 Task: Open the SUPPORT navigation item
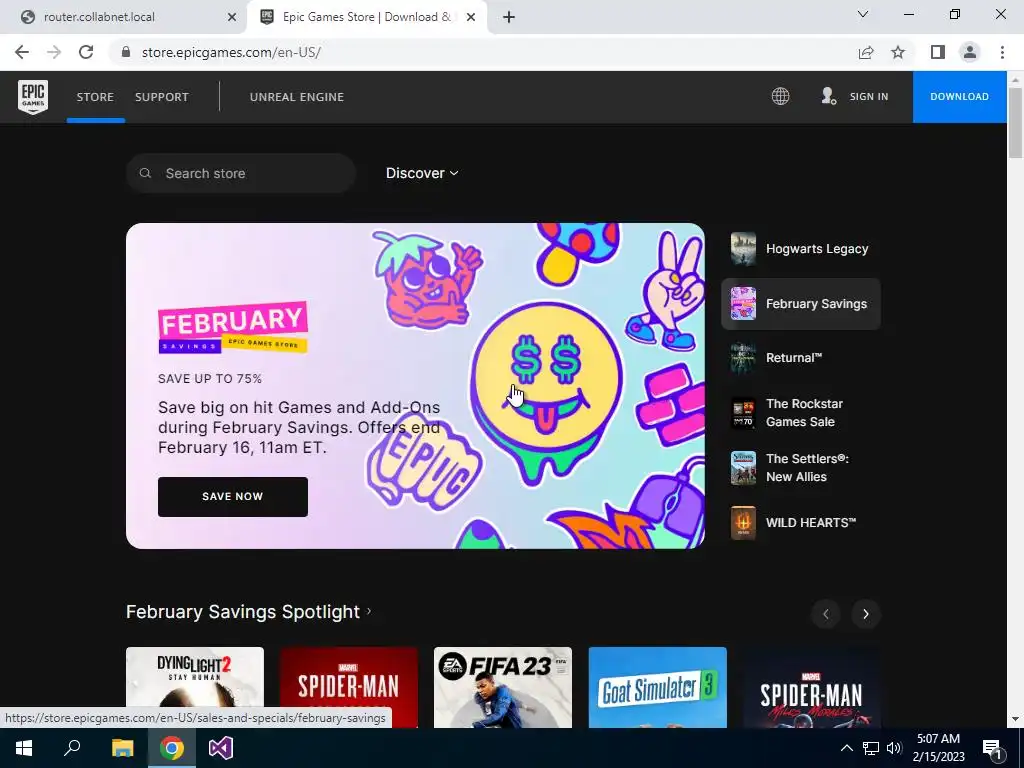161,97
